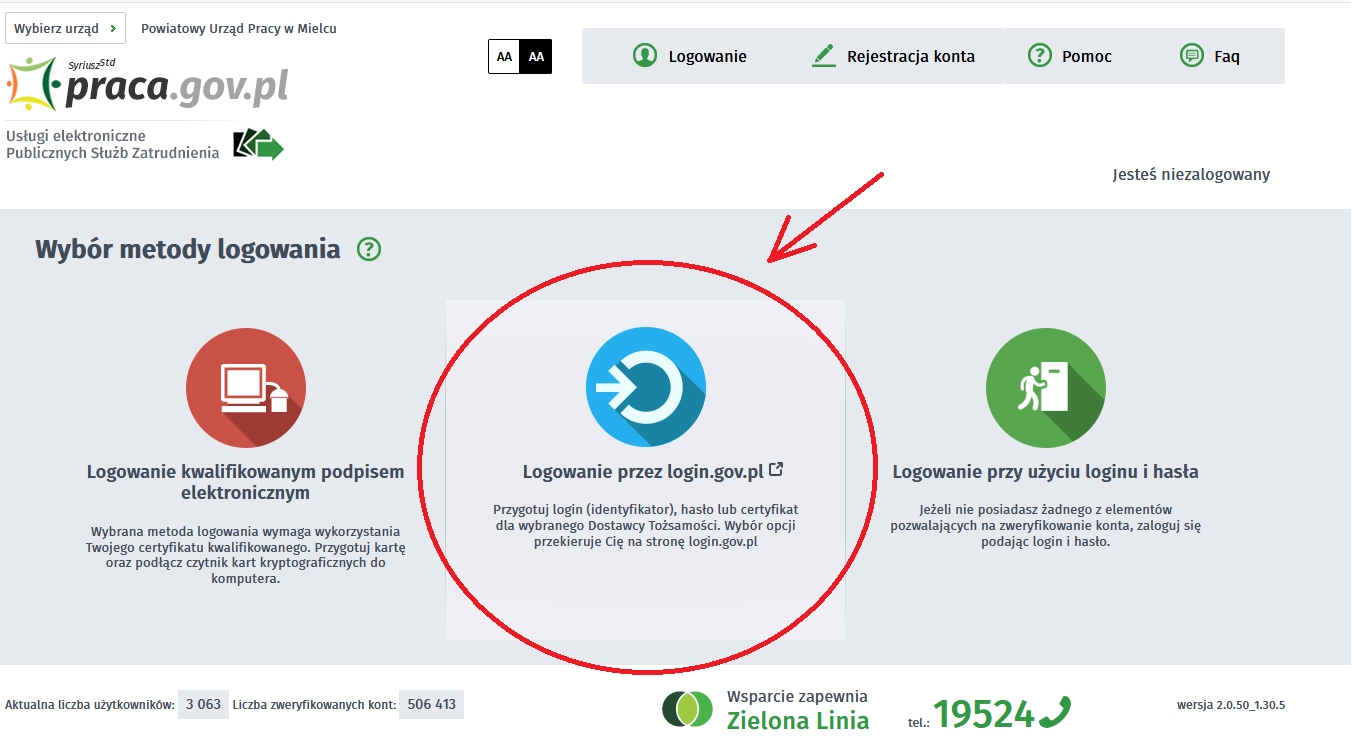
Task: Click the description starting 'Przygotuj login (identyfikator)'
Action: pyautogui.click(x=646, y=525)
